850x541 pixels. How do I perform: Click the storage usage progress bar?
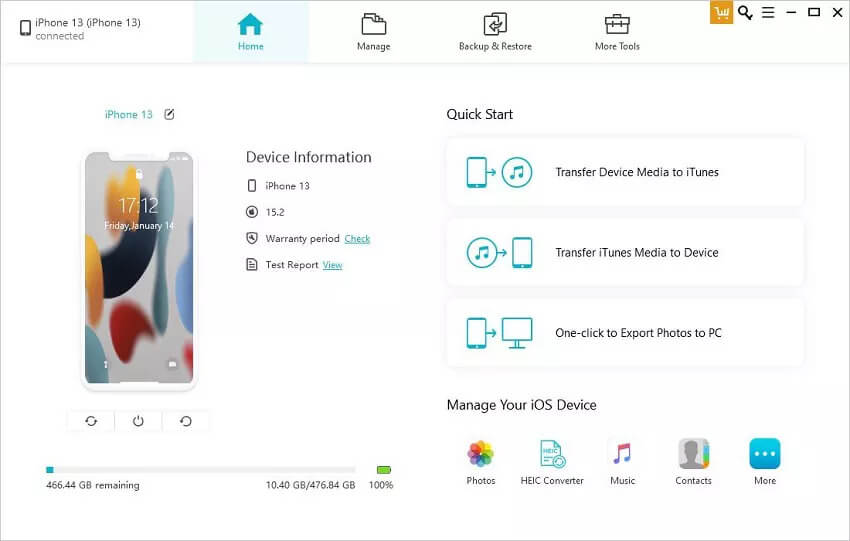tap(201, 469)
